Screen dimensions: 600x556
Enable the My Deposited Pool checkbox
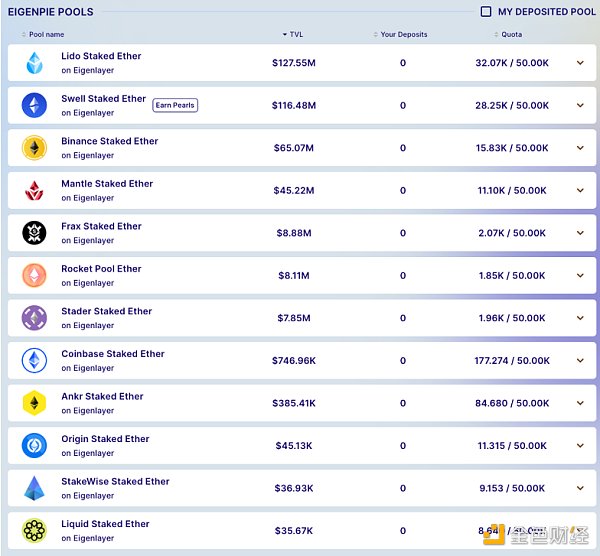point(486,12)
